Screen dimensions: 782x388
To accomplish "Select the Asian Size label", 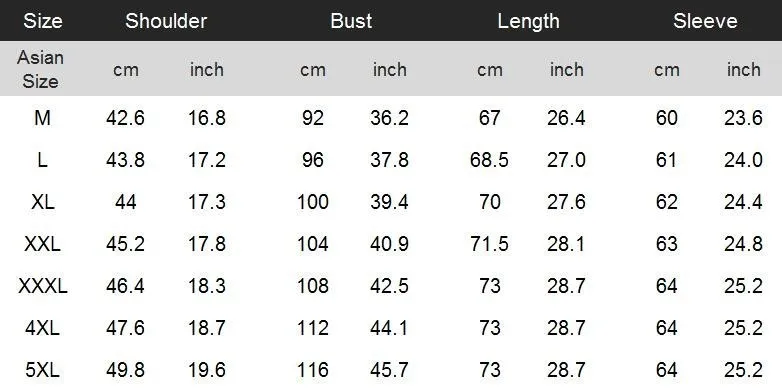I will click(x=40, y=69).
